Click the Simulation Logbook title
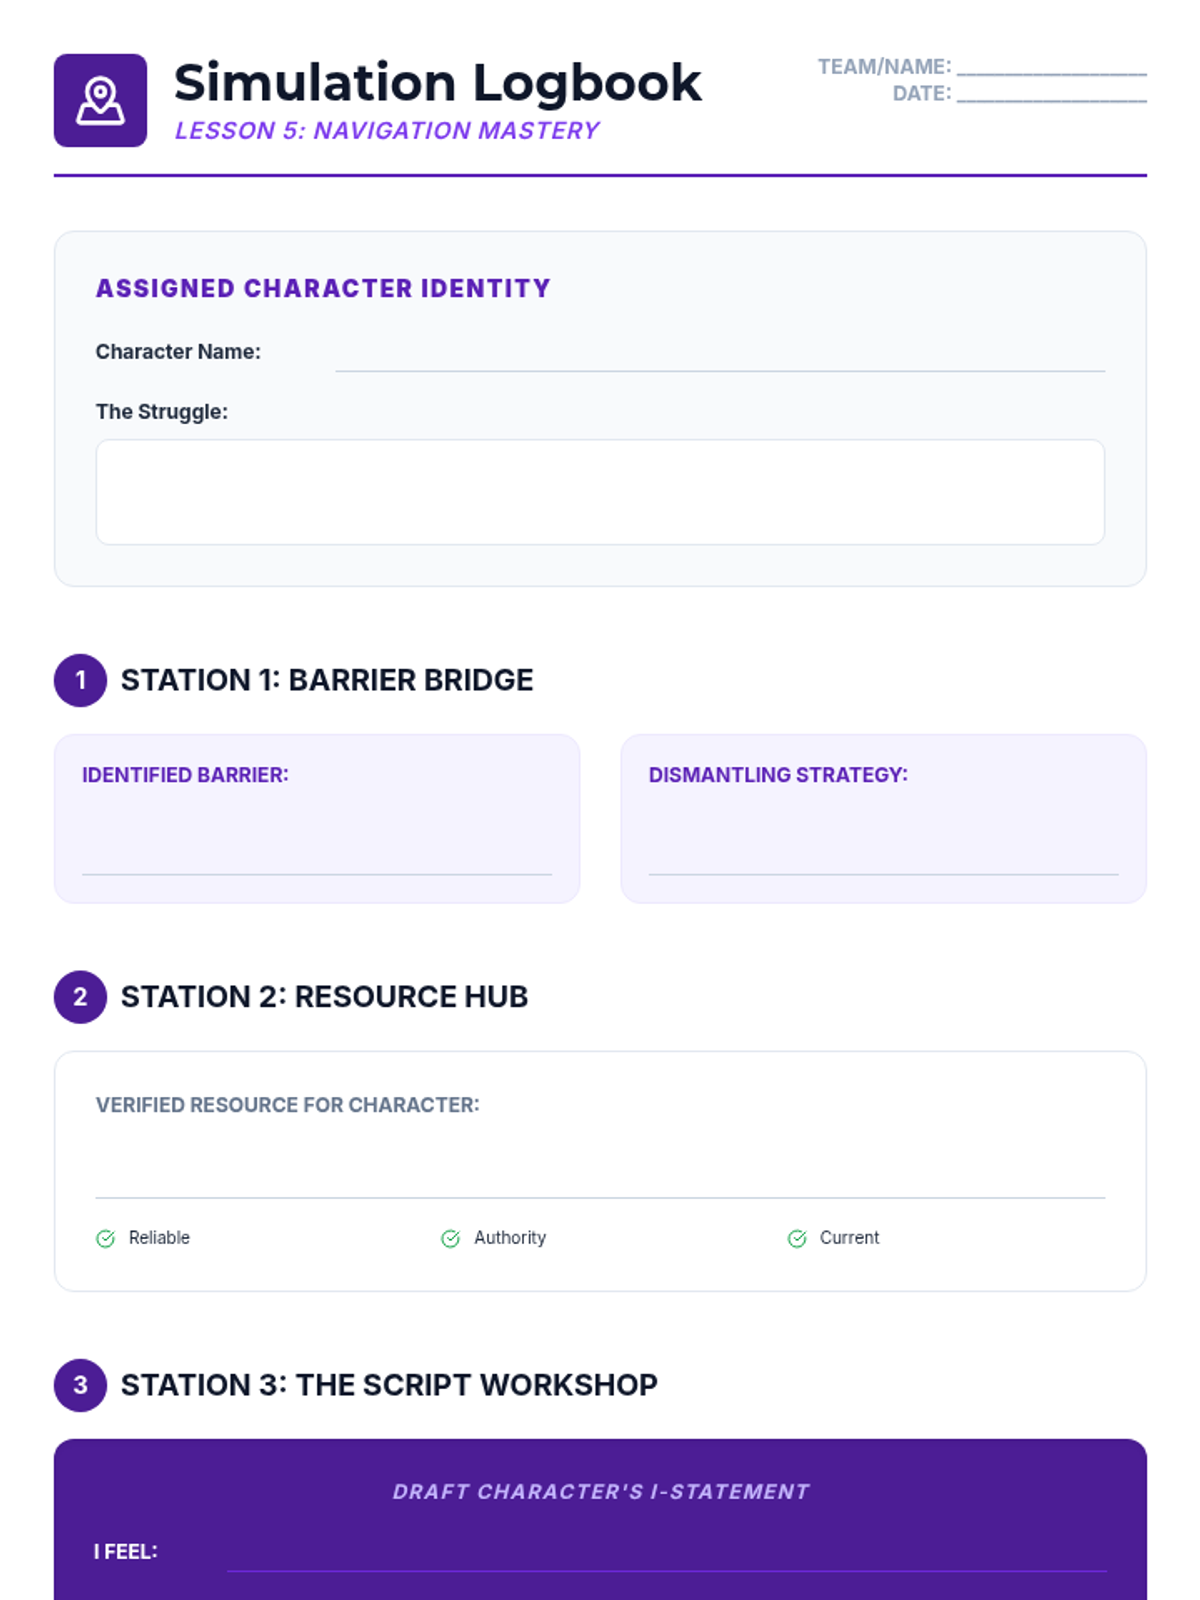 [437, 82]
